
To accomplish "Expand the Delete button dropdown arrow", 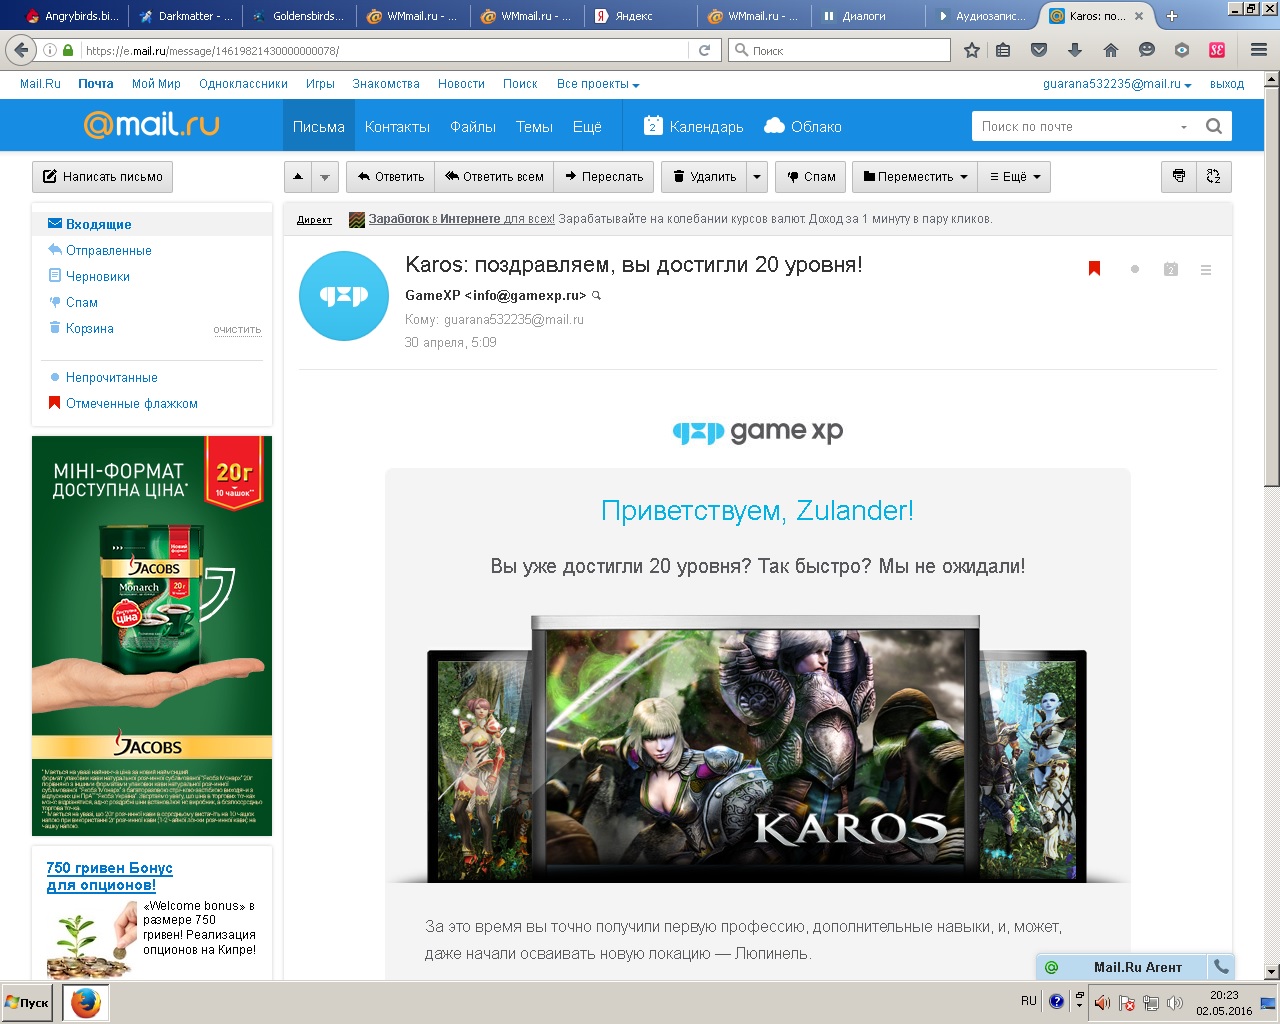I will pyautogui.click(x=757, y=176).
